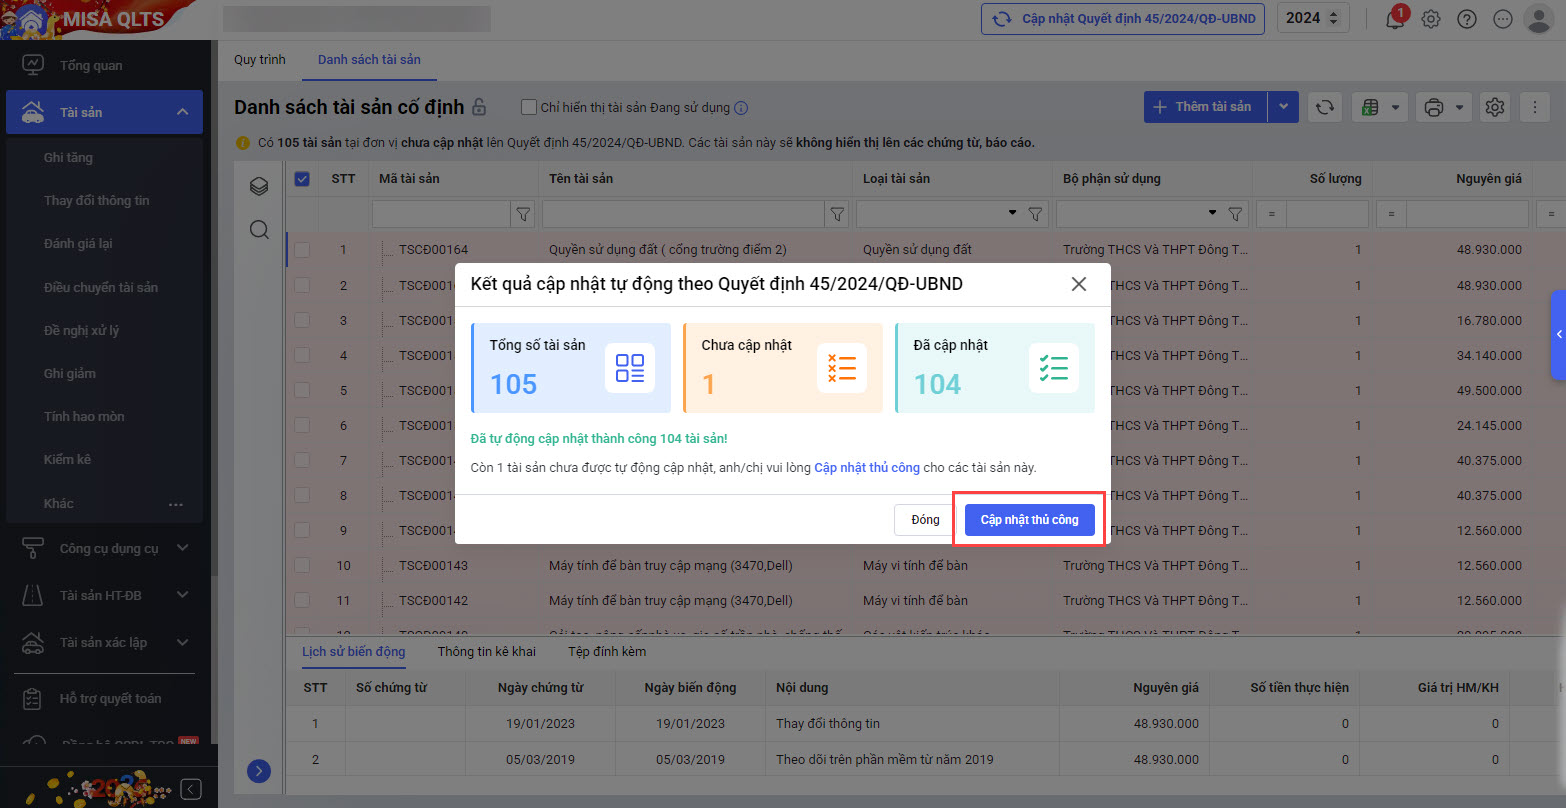This screenshot has width=1566, height=808.
Task: Select the Danh sách tài sản tab
Action: tap(369, 60)
